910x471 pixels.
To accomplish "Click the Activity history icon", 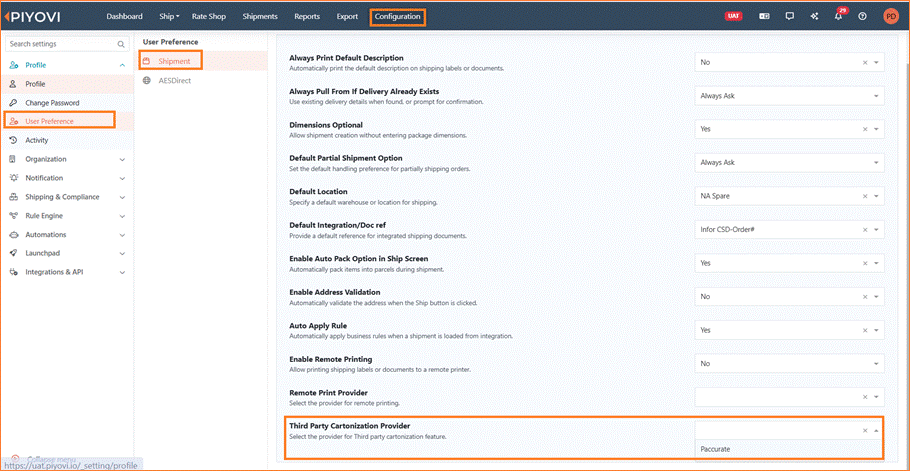I will pos(13,140).
